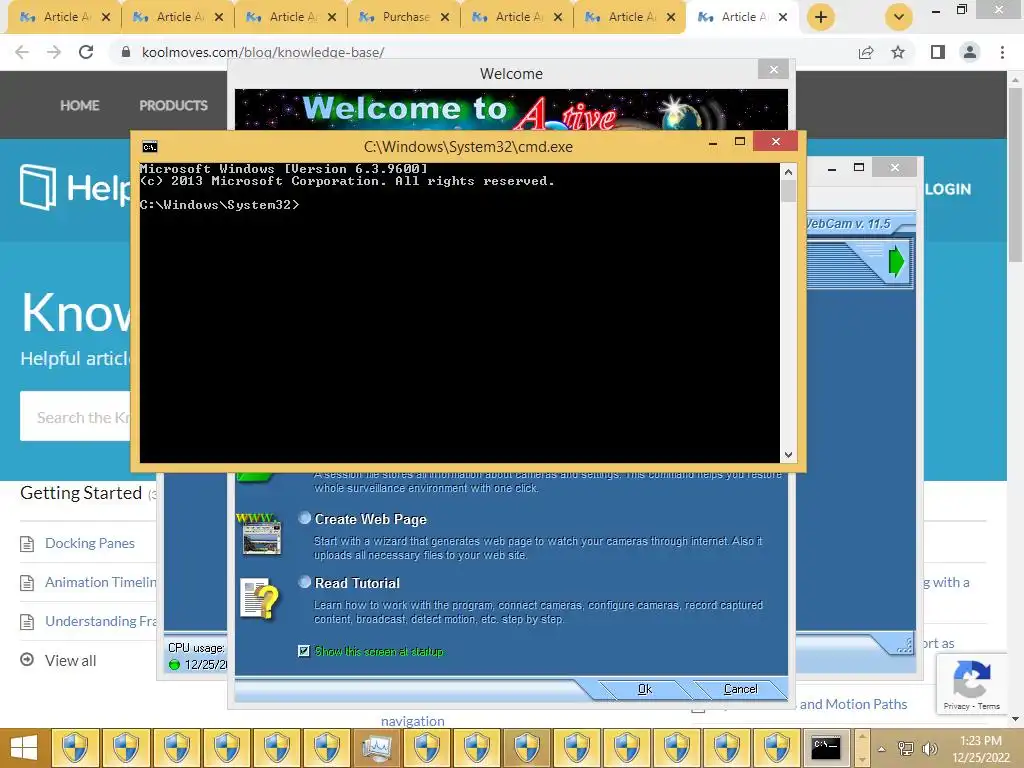Cancel the Welcome dialog

pos(741,689)
